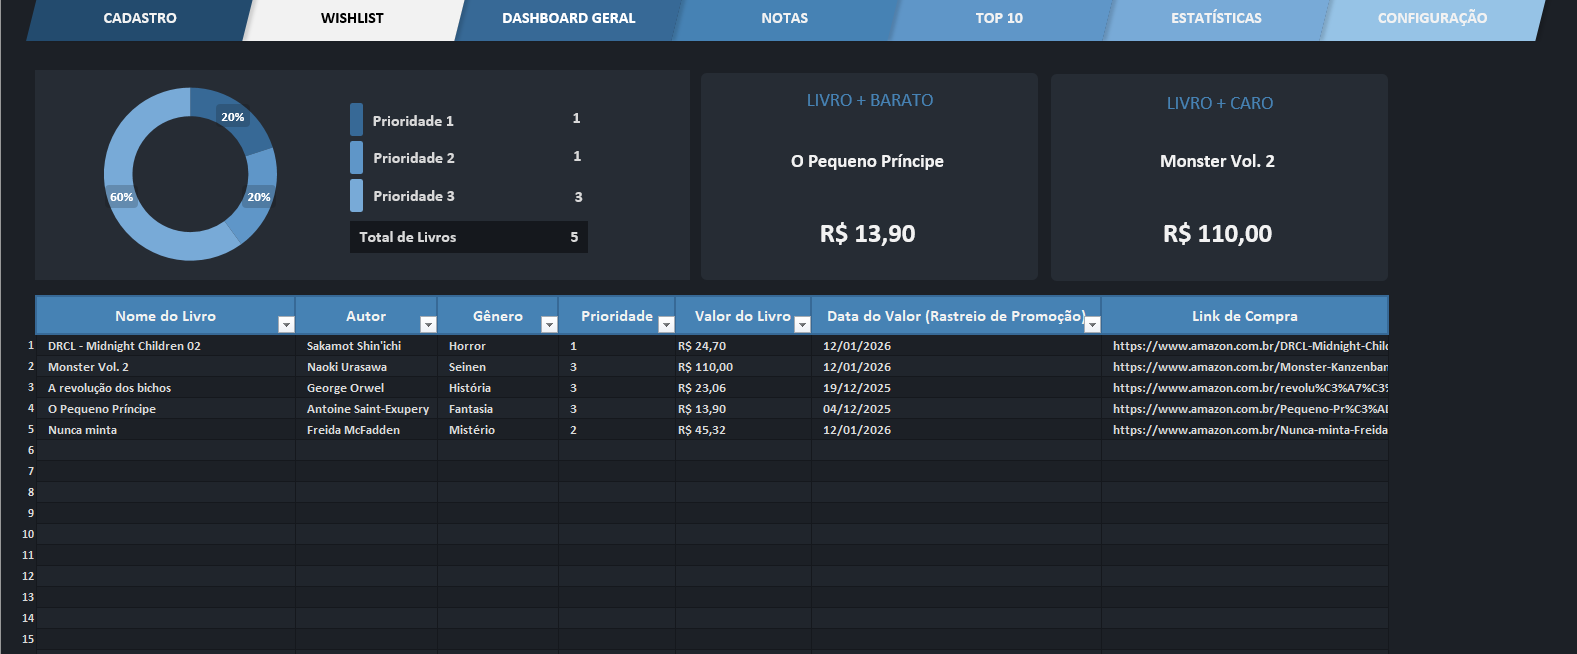1577x654 pixels.
Task: Select the cell 'A revolução dos bichos'
Action: (166, 388)
